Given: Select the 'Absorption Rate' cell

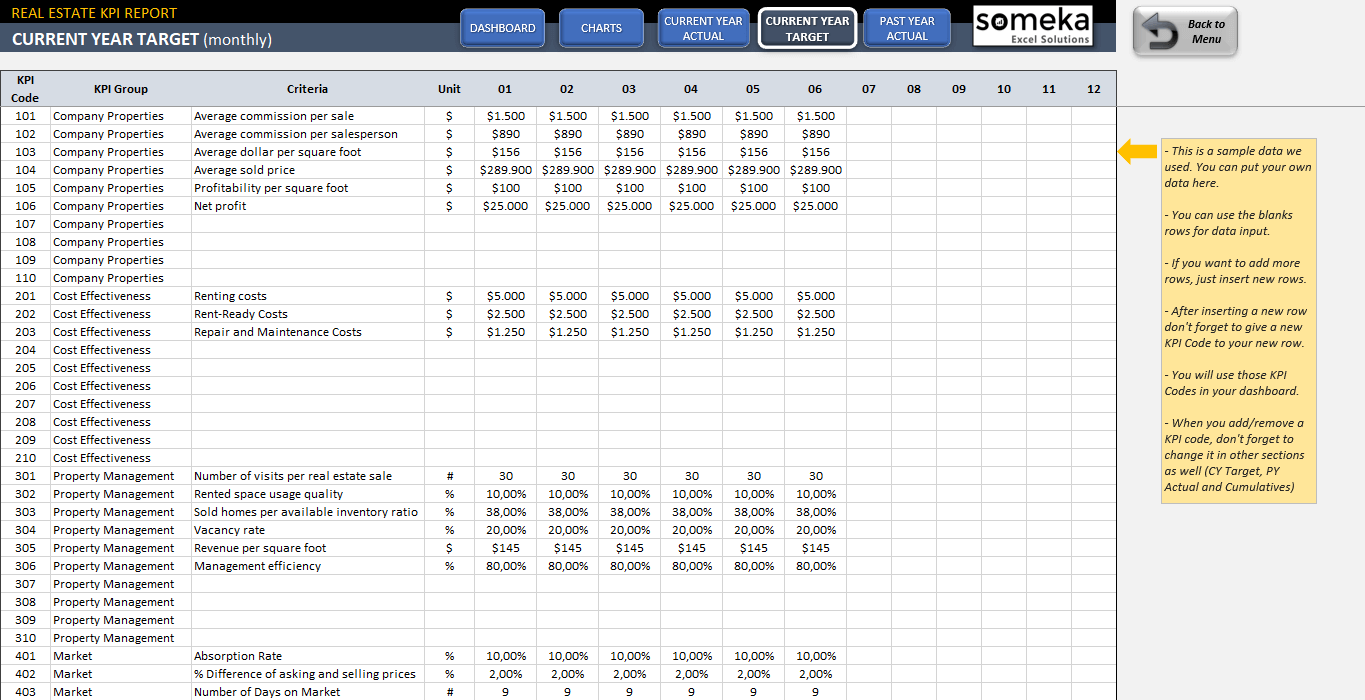Looking at the screenshot, I should 307,656.
